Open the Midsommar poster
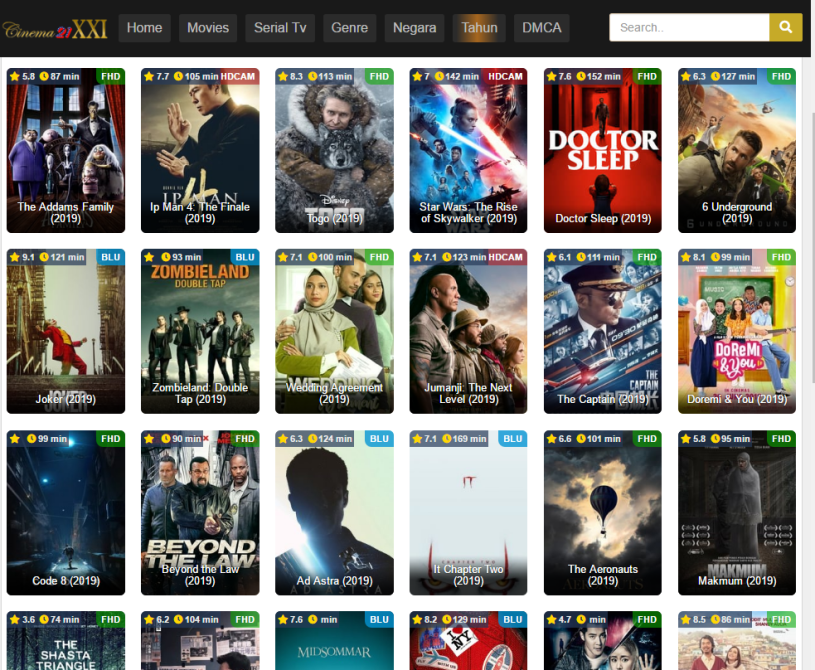The width and height of the screenshot is (815, 670). (334, 640)
